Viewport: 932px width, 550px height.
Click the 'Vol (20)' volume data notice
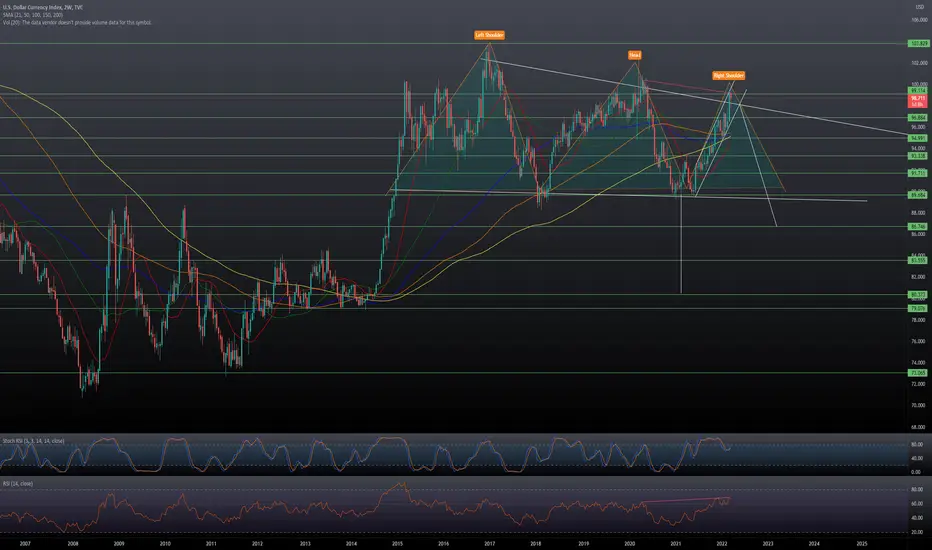[x=77, y=23]
